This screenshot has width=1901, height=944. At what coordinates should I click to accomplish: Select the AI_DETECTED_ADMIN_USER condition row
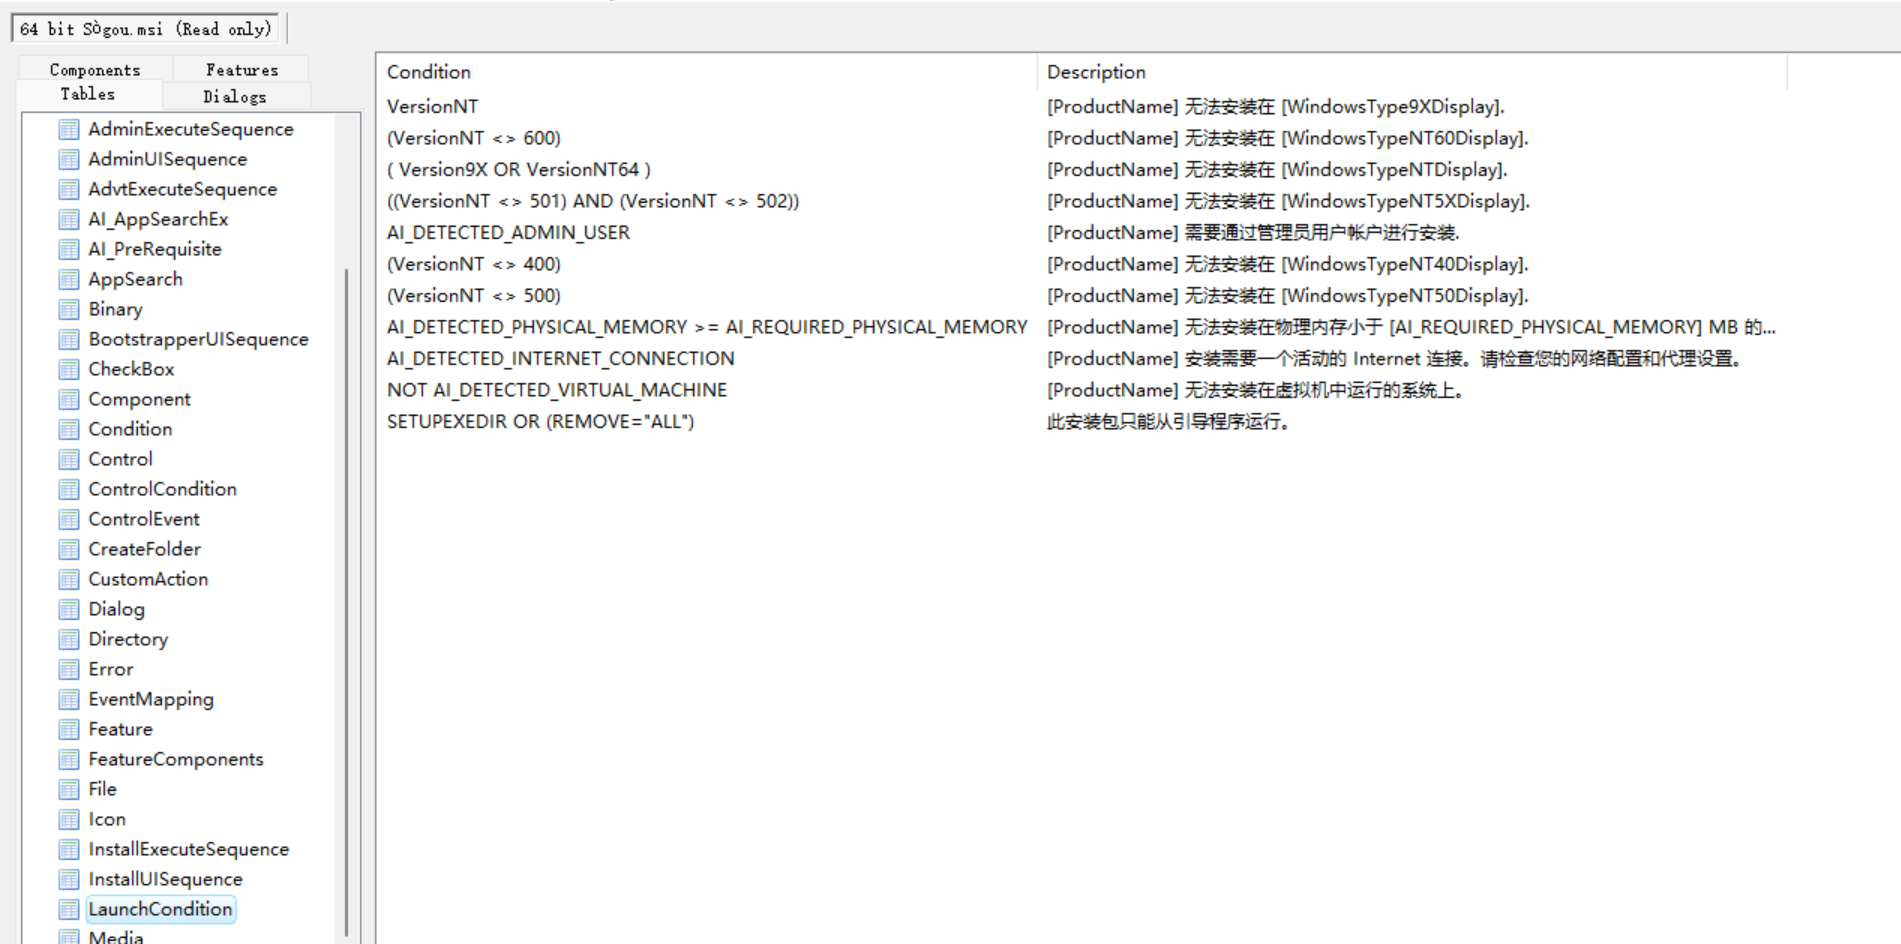pos(508,233)
